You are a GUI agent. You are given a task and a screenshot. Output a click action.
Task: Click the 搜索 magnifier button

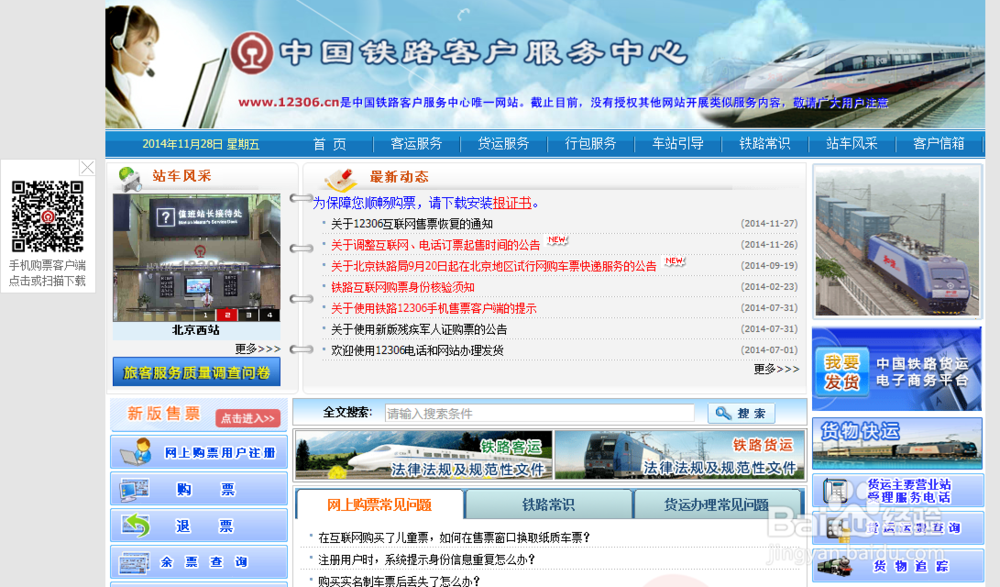pyautogui.click(x=741, y=413)
